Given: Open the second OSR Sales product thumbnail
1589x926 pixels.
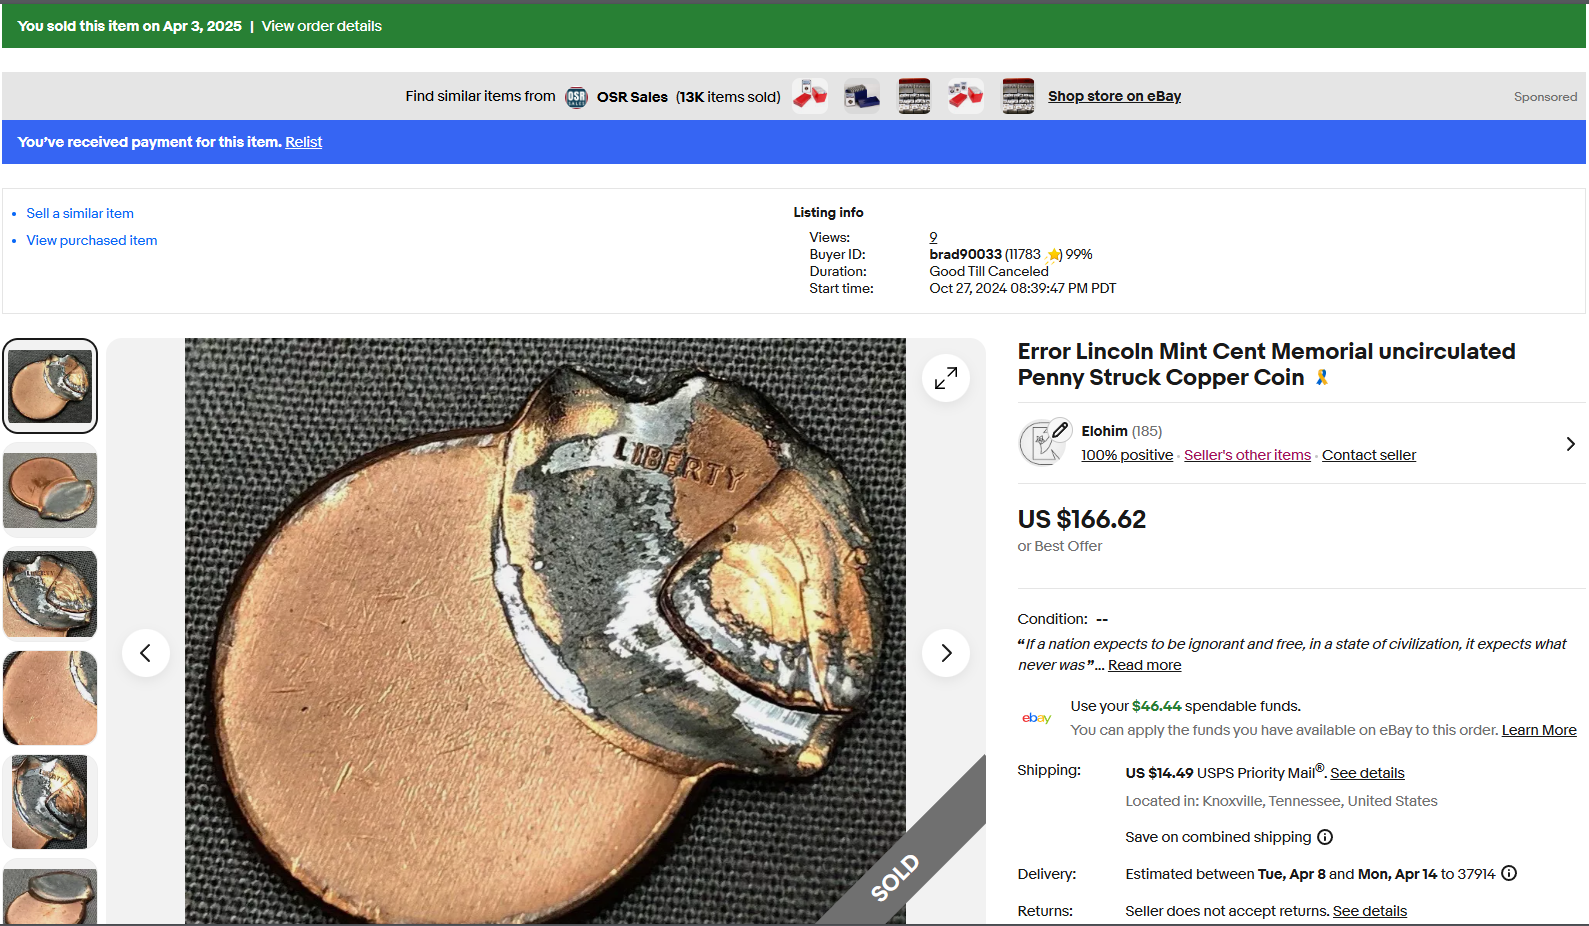Looking at the screenshot, I should click(862, 96).
